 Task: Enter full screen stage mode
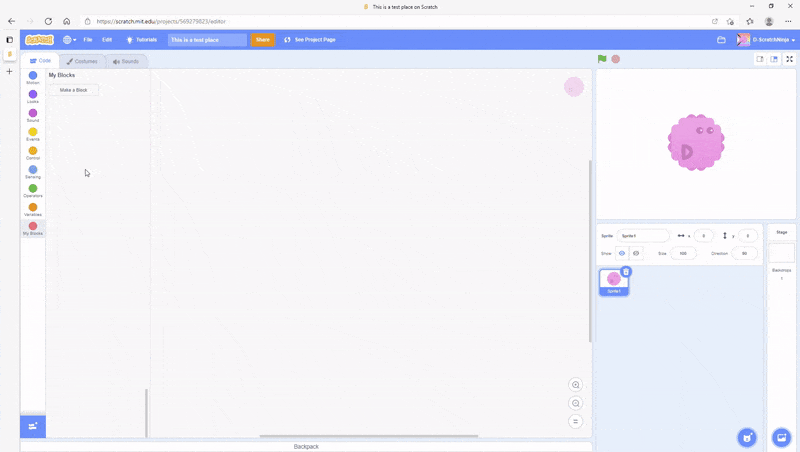pos(789,59)
